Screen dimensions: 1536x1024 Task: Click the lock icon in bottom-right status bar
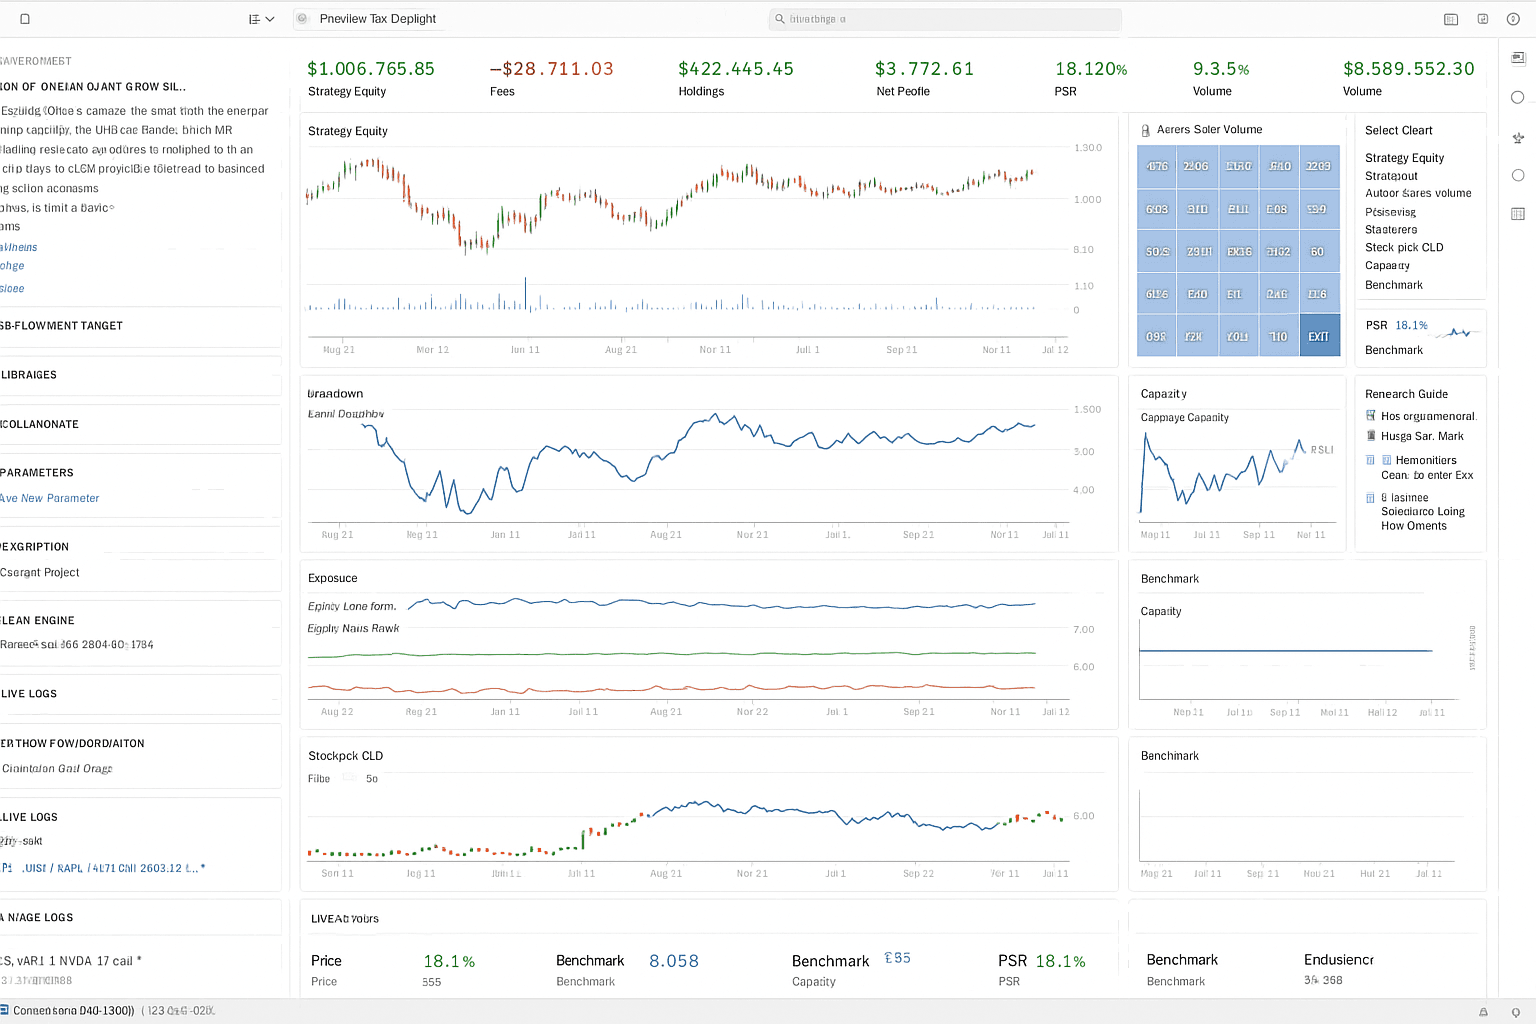pyautogui.click(x=1483, y=1012)
